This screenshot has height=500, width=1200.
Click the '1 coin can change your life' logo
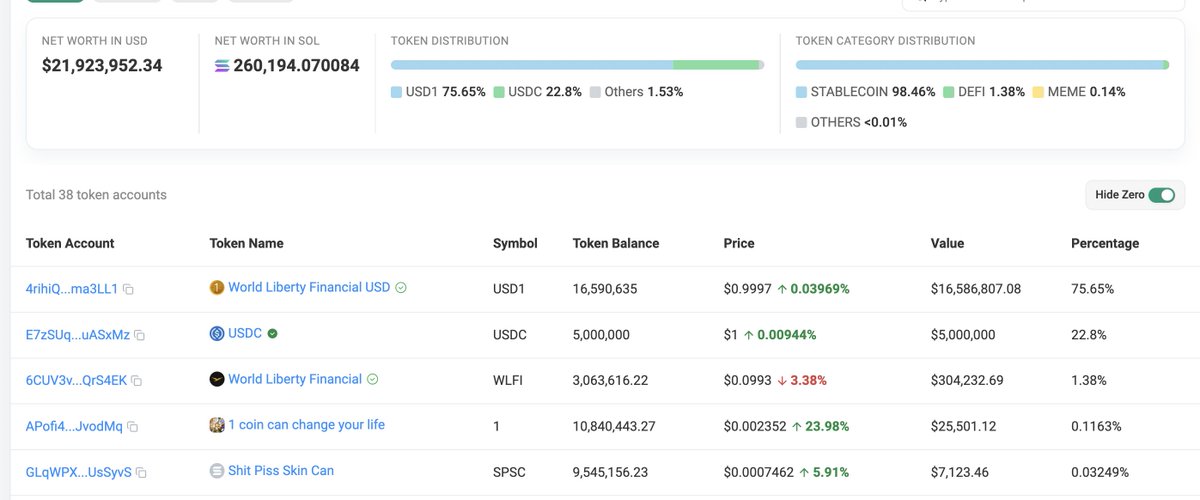217,425
